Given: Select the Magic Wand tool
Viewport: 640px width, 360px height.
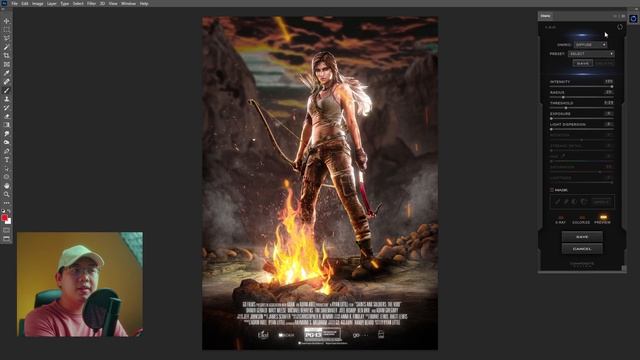Looking at the screenshot, I should click(7, 47).
